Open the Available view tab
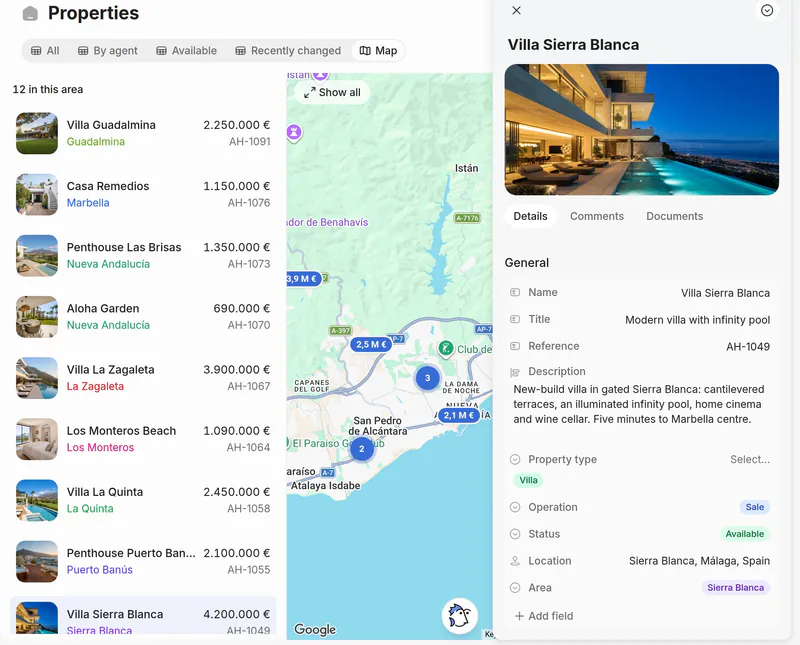 (x=186, y=51)
